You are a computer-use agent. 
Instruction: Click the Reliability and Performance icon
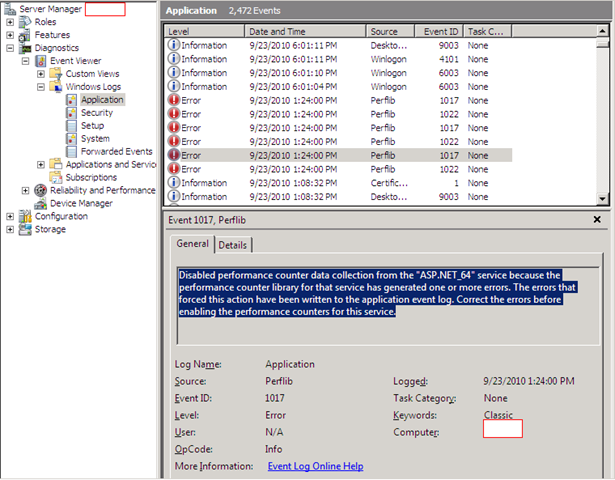[41, 190]
